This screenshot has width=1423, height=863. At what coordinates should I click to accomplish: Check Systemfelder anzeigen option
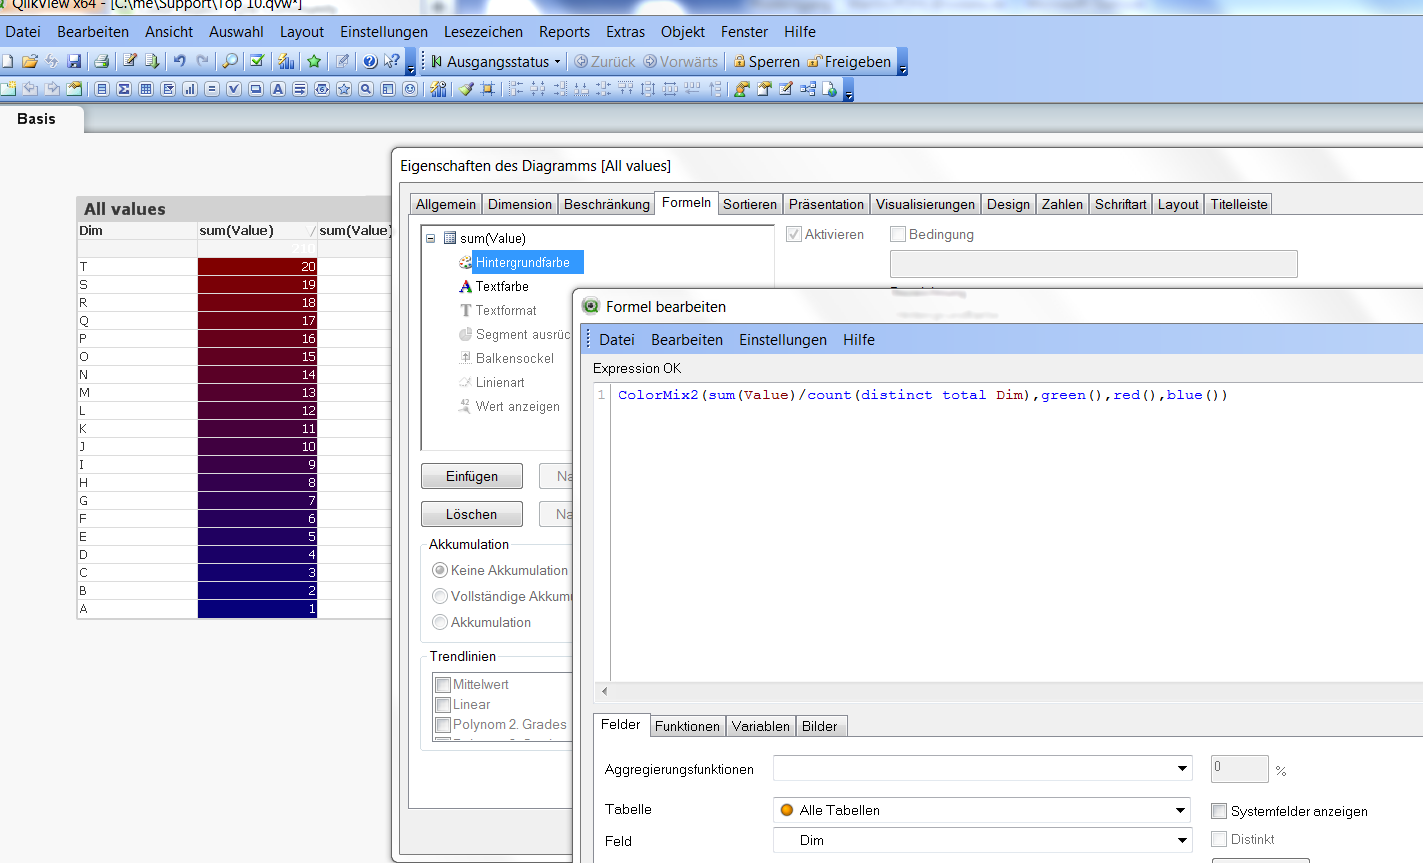[x=1219, y=811]
